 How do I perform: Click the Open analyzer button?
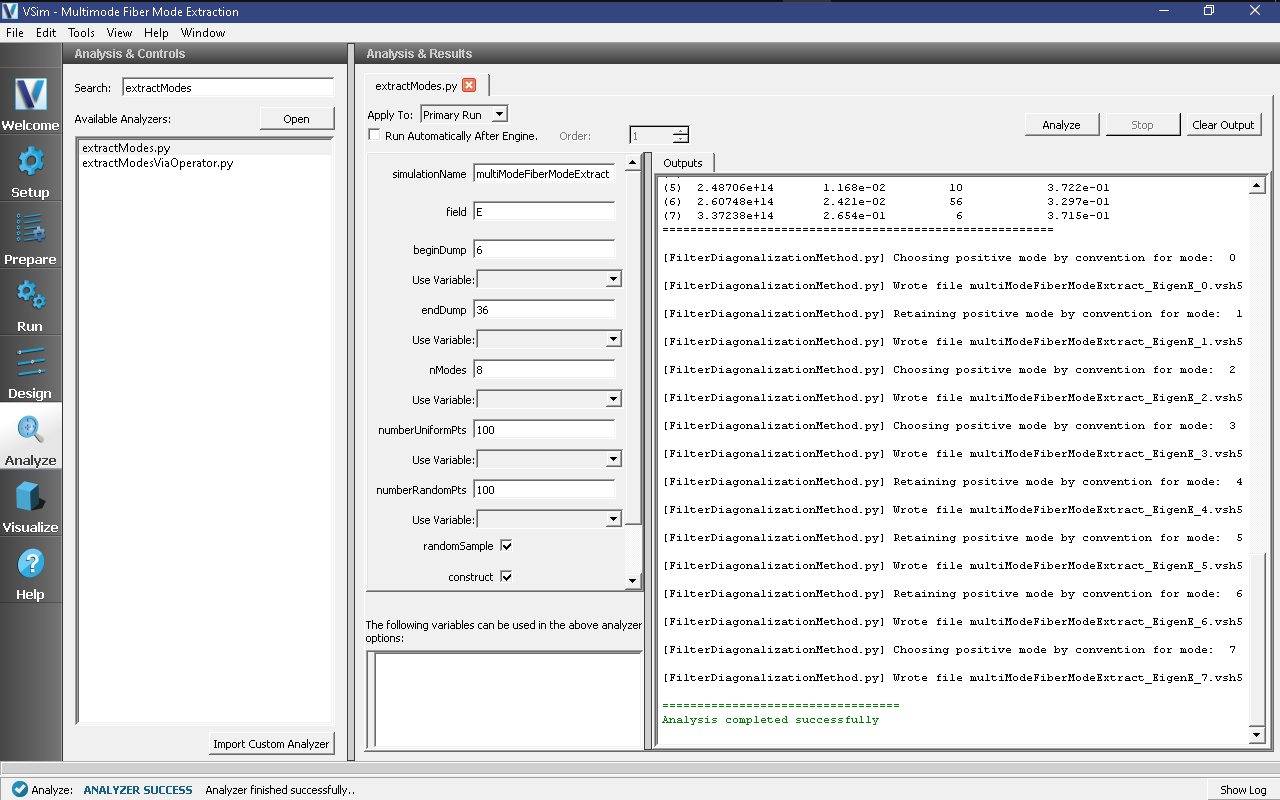click(x=296, y=119)
